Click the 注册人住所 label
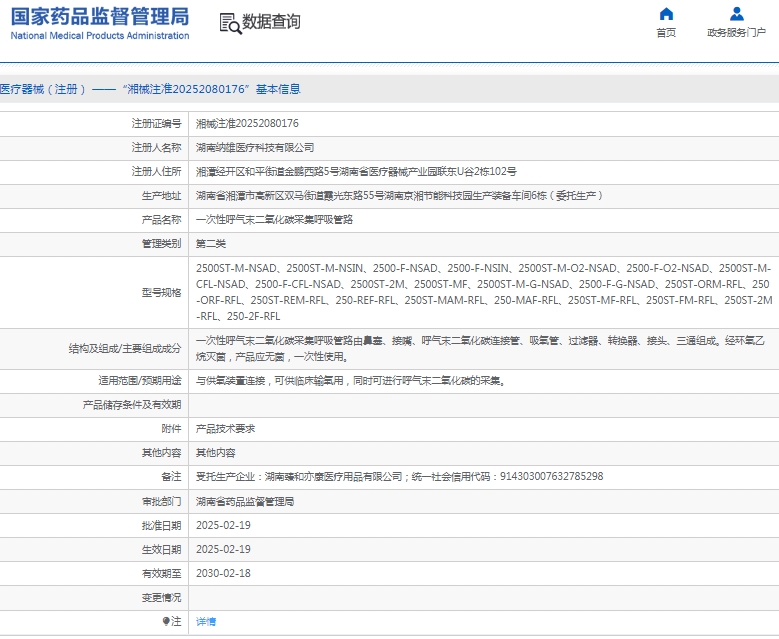Screen dimensions: 779x639 click(x=156, y=171)
